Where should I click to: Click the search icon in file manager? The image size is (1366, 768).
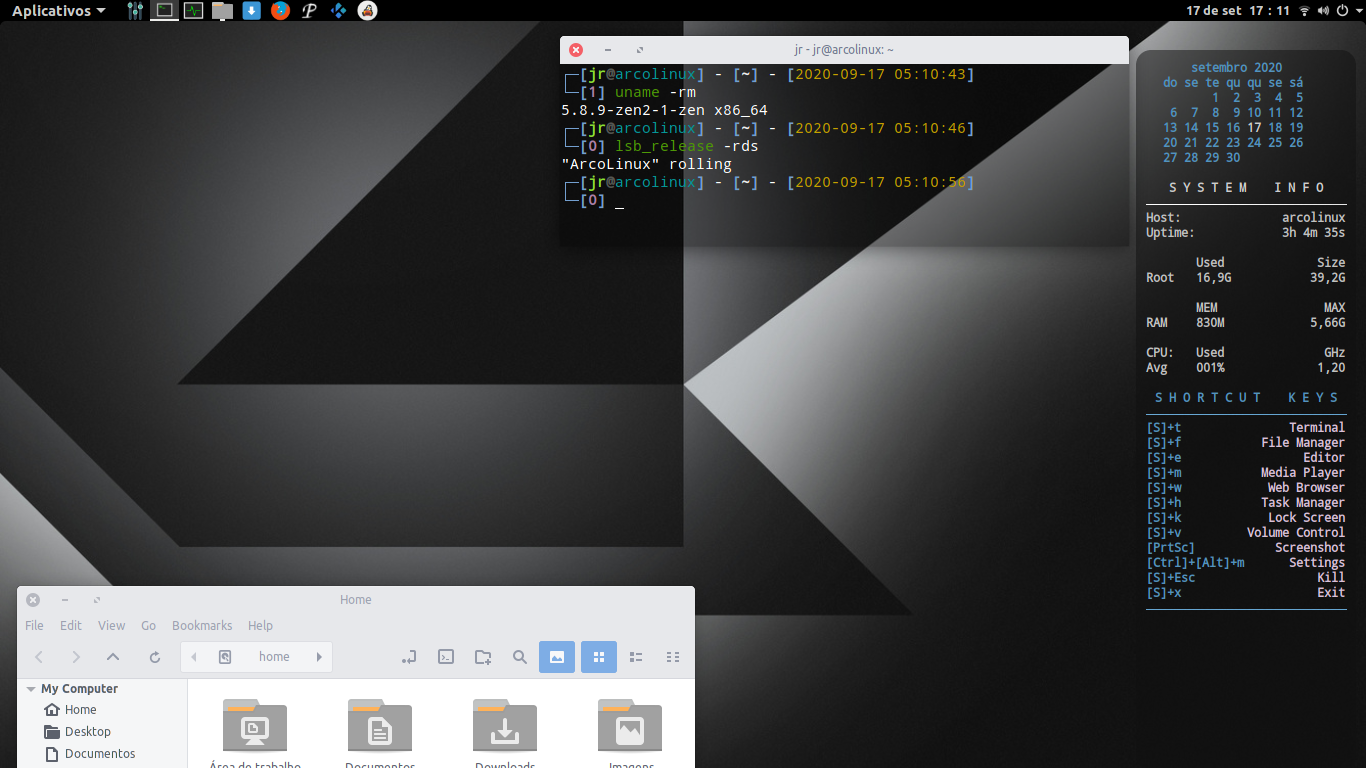[520, 657]
